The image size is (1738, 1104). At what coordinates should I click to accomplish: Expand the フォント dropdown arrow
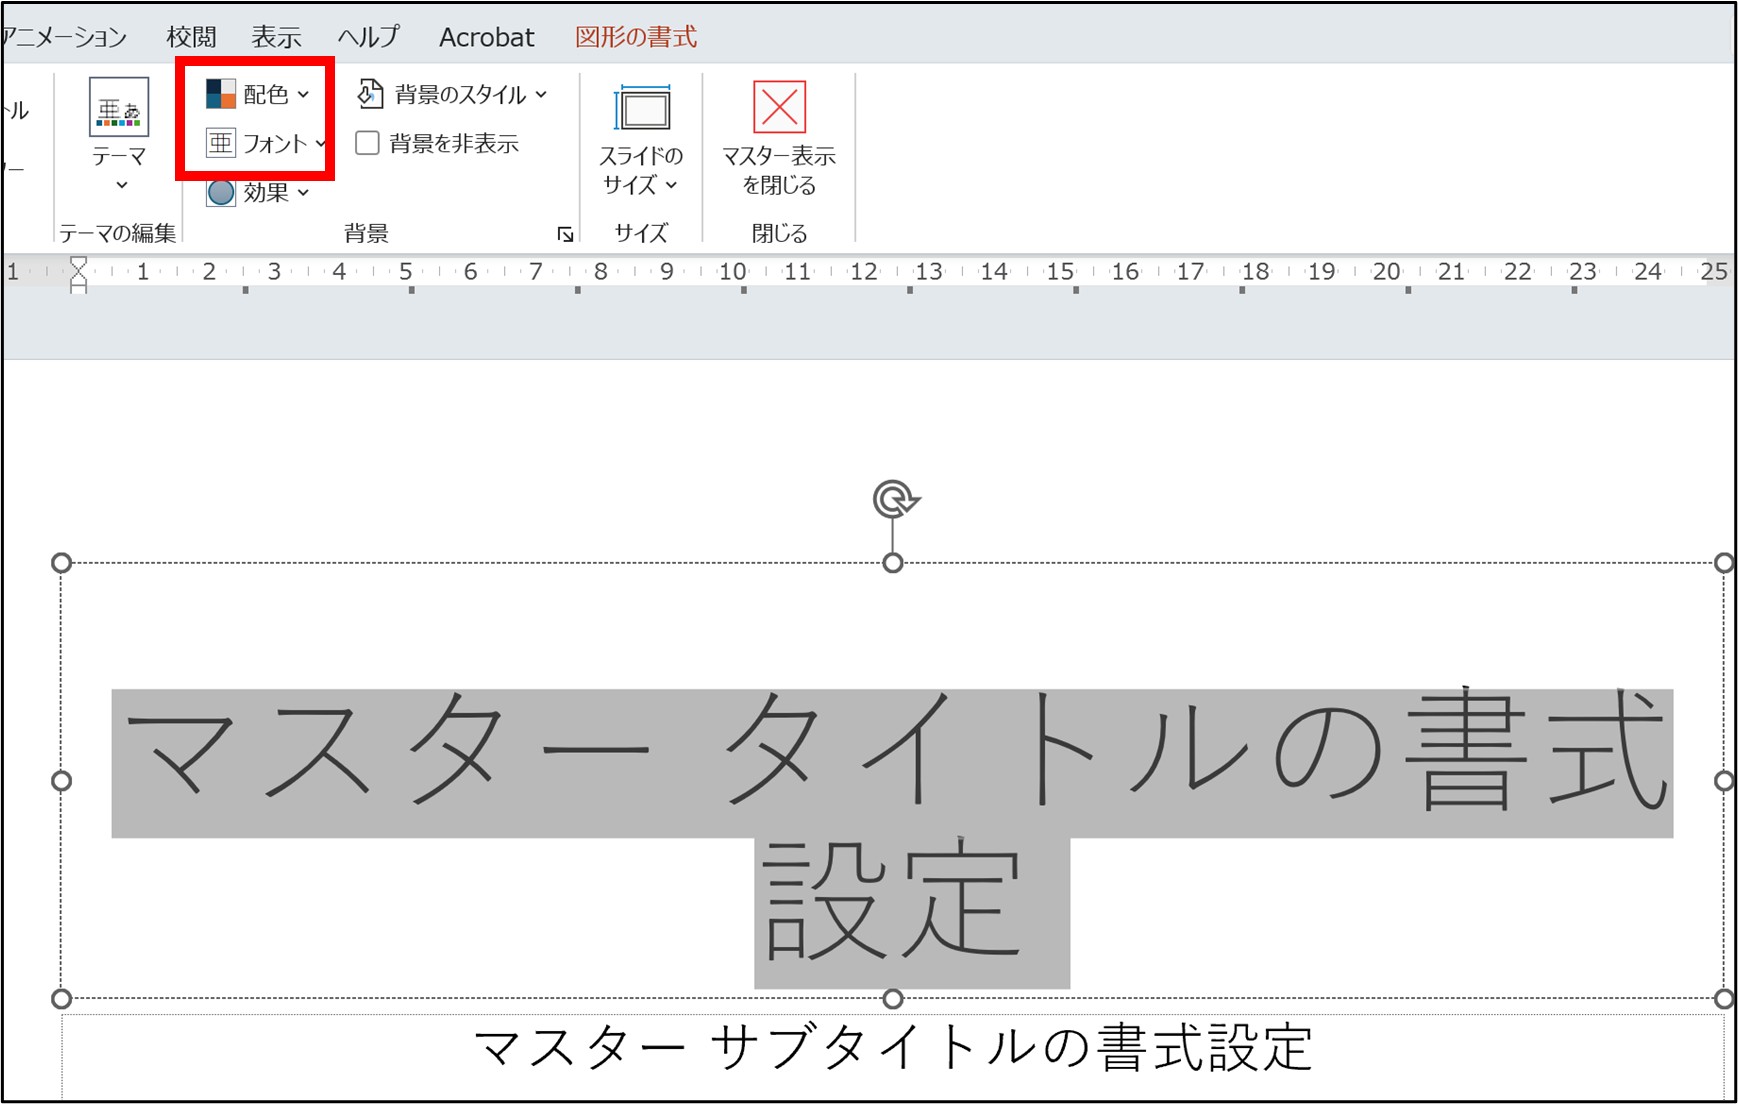click(320, 144)
